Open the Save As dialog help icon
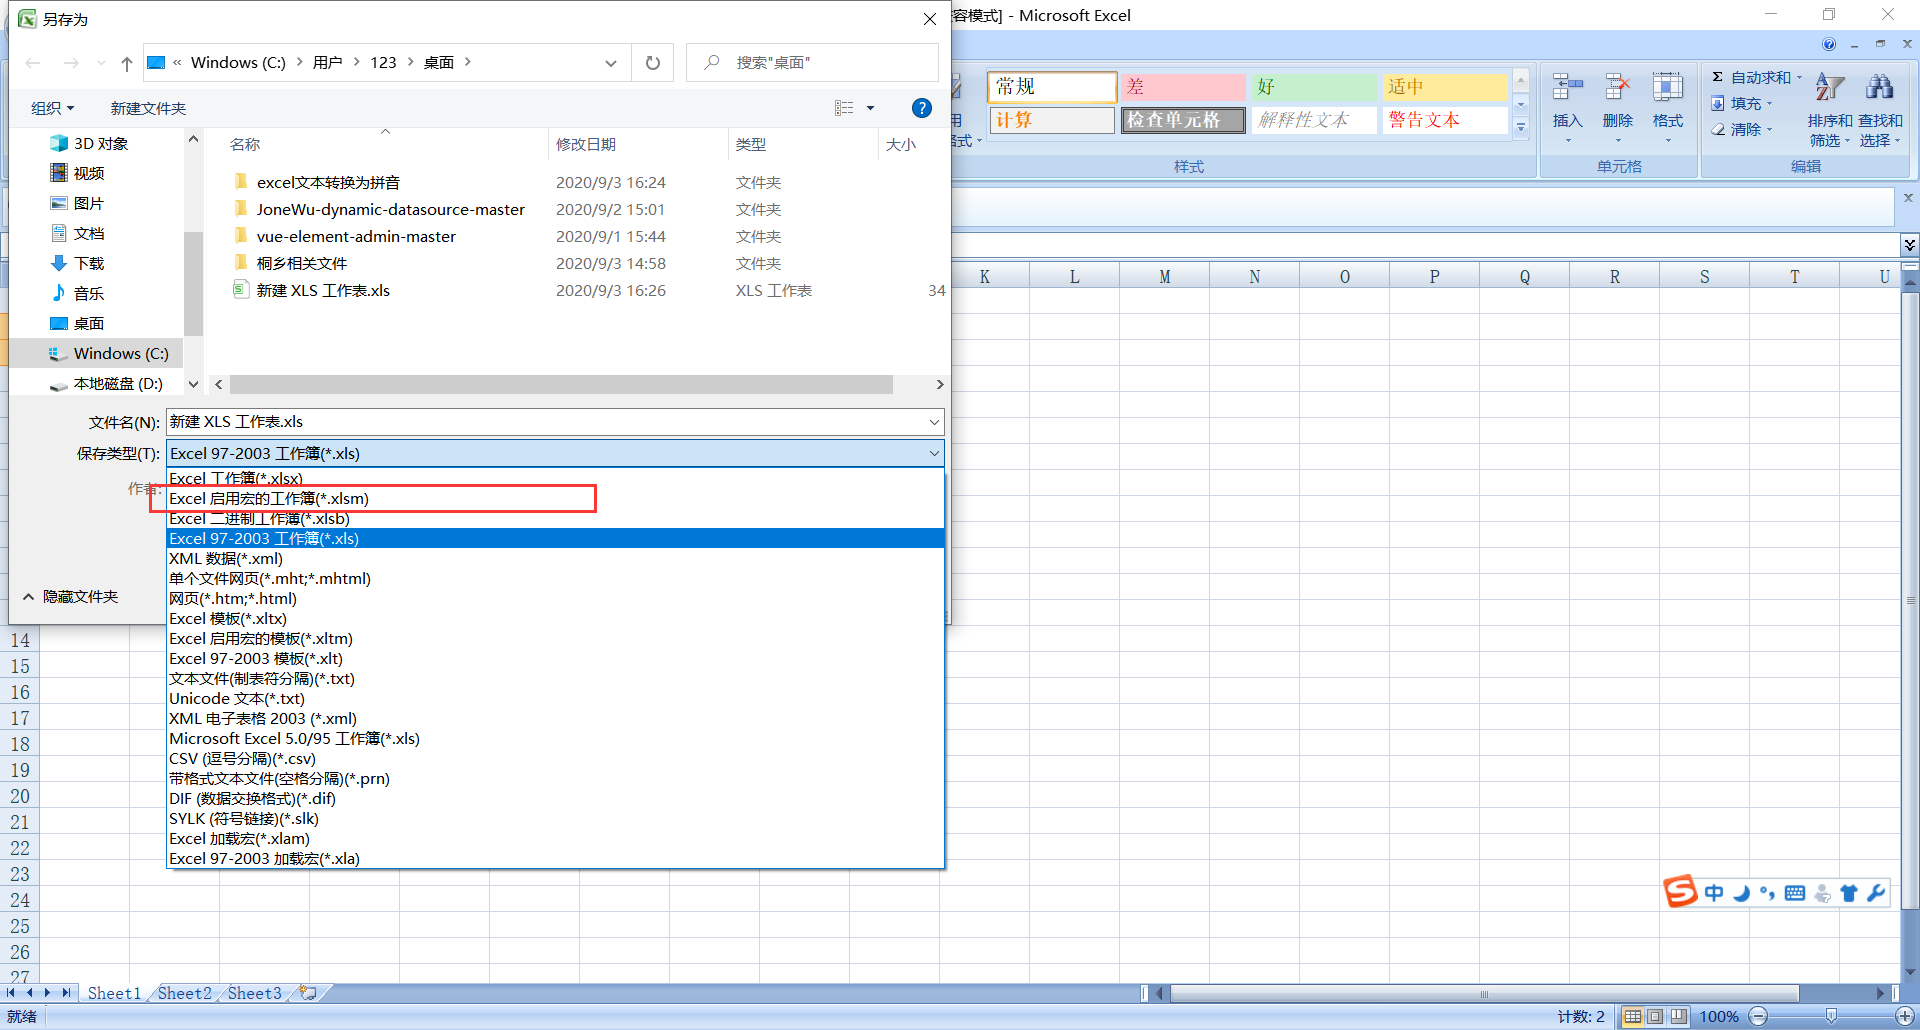 tap(922, 108)
